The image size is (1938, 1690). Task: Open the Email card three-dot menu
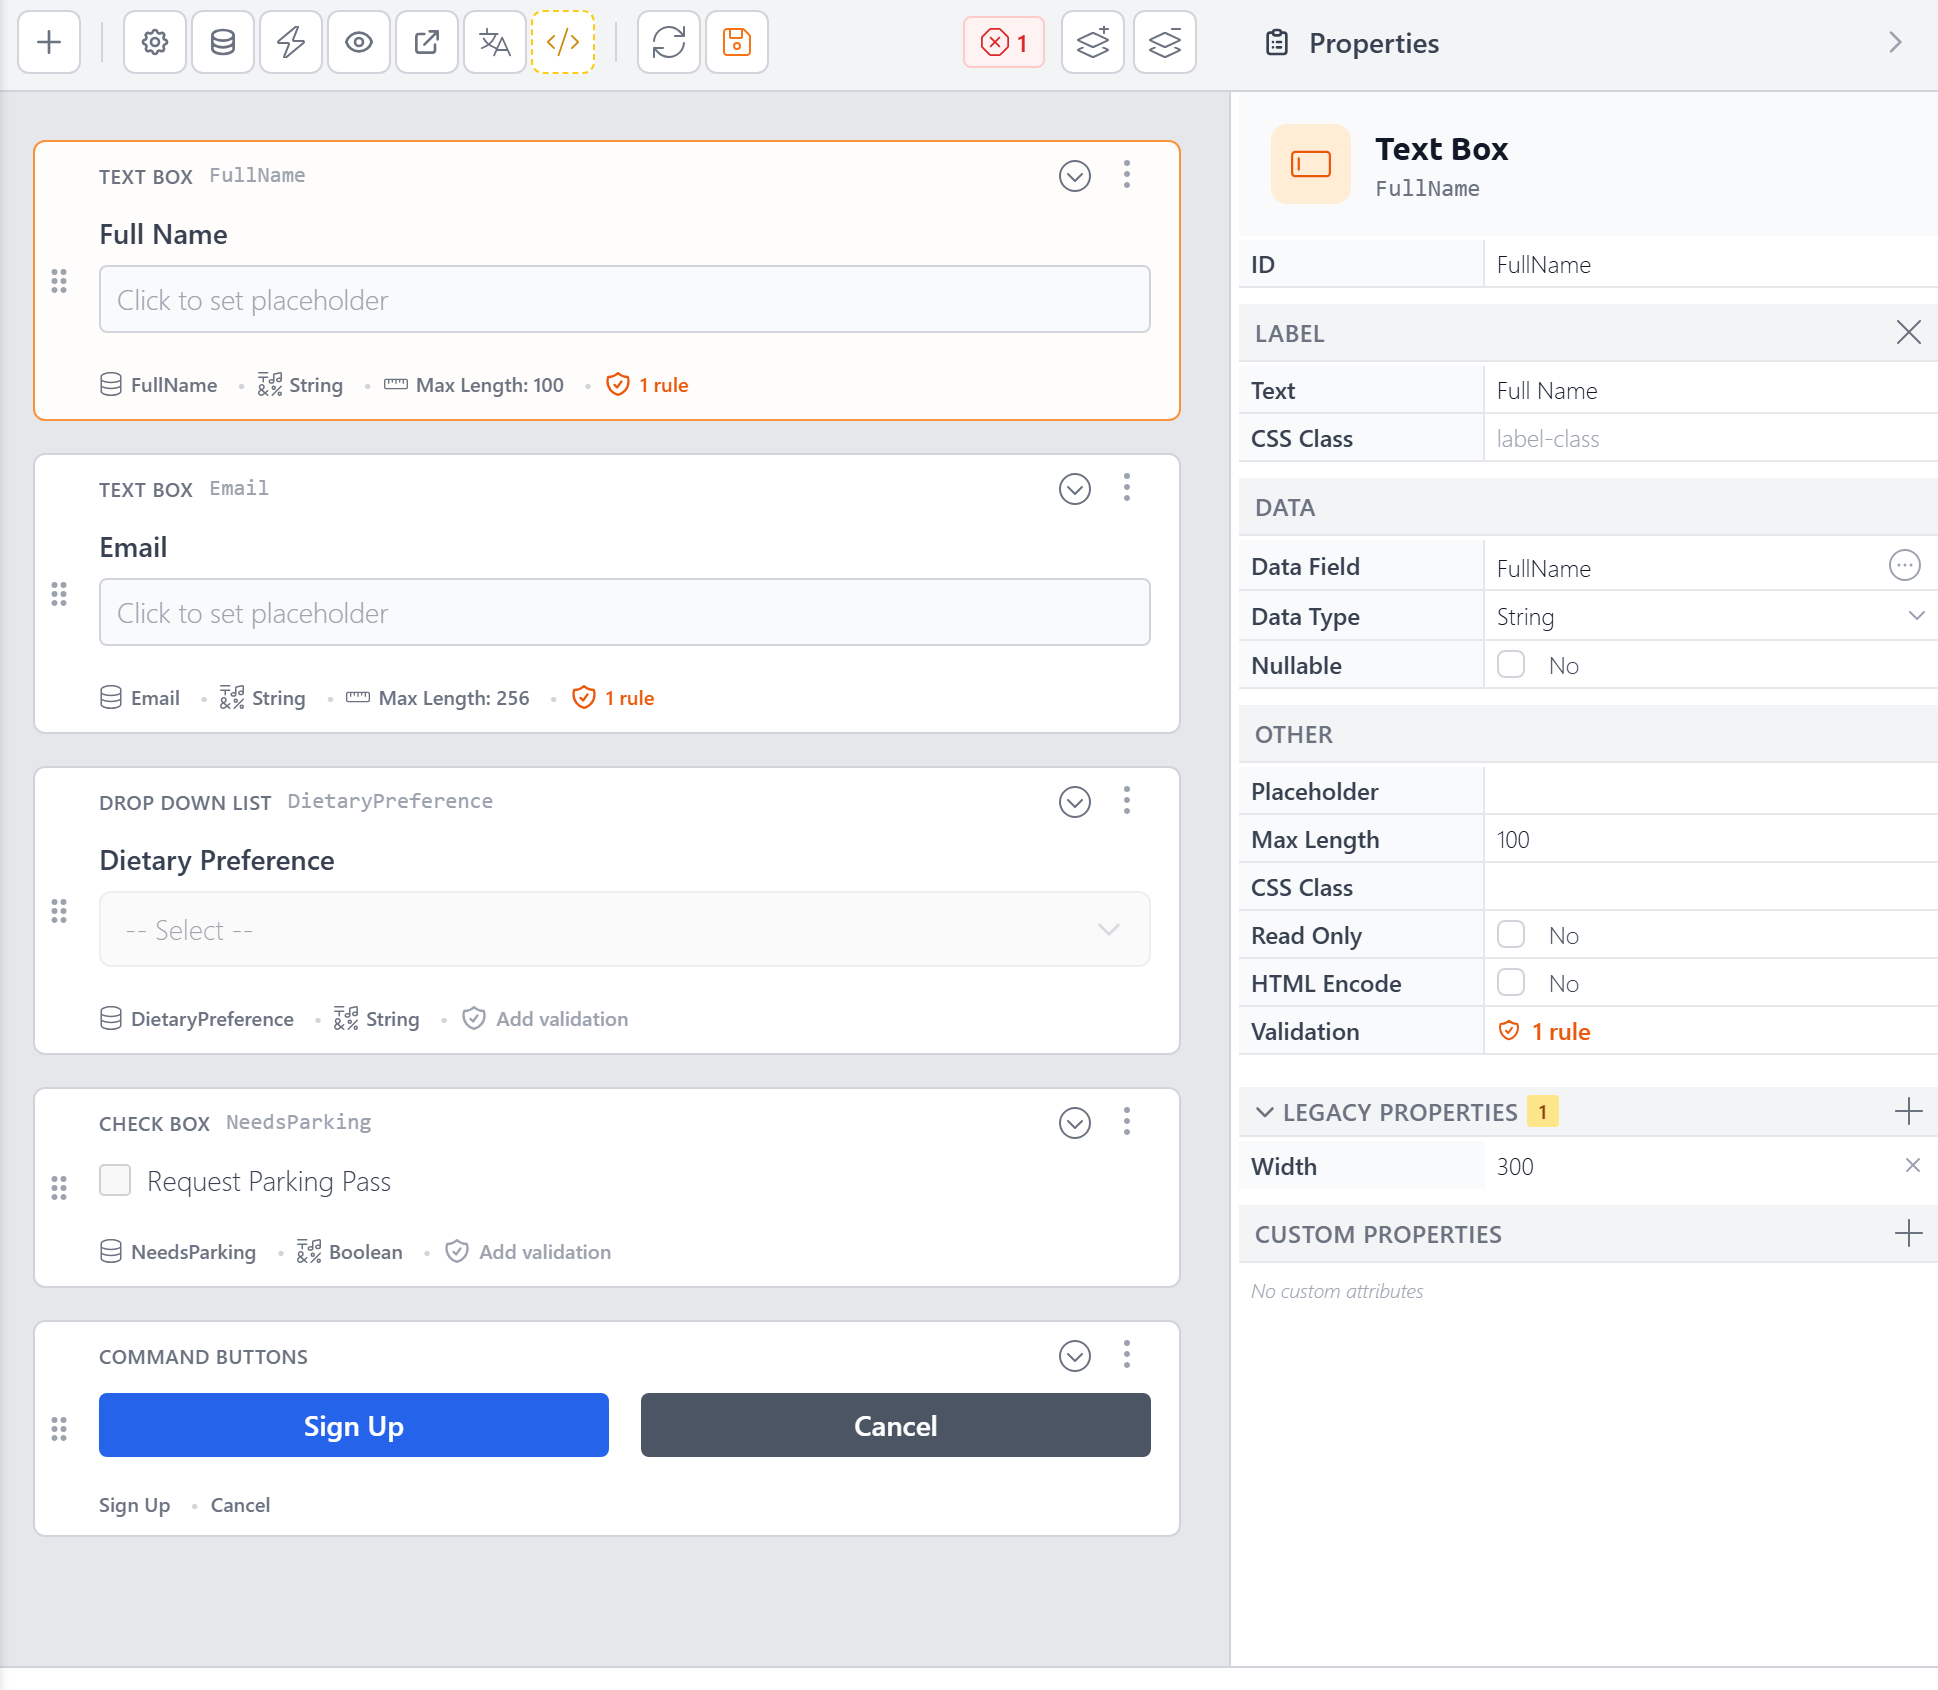(x=1127, y=488)
